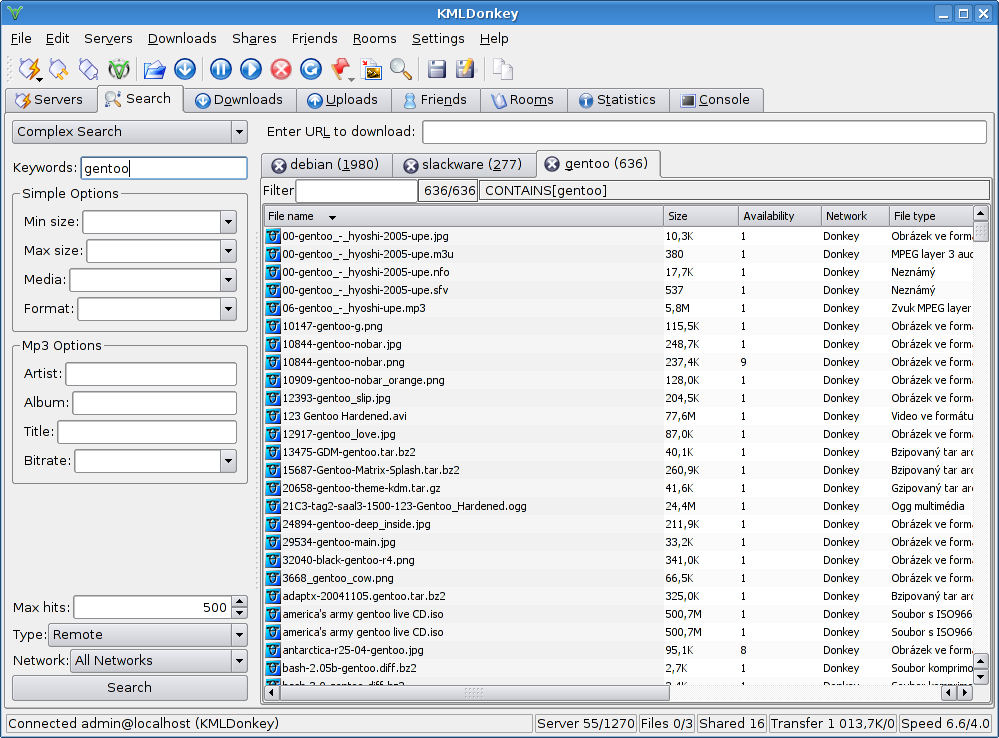Click the file icon beside bash-2.05b-gentoo.diff.bz2
Viewport: 999px width, 738px height.
pos(273,668)
